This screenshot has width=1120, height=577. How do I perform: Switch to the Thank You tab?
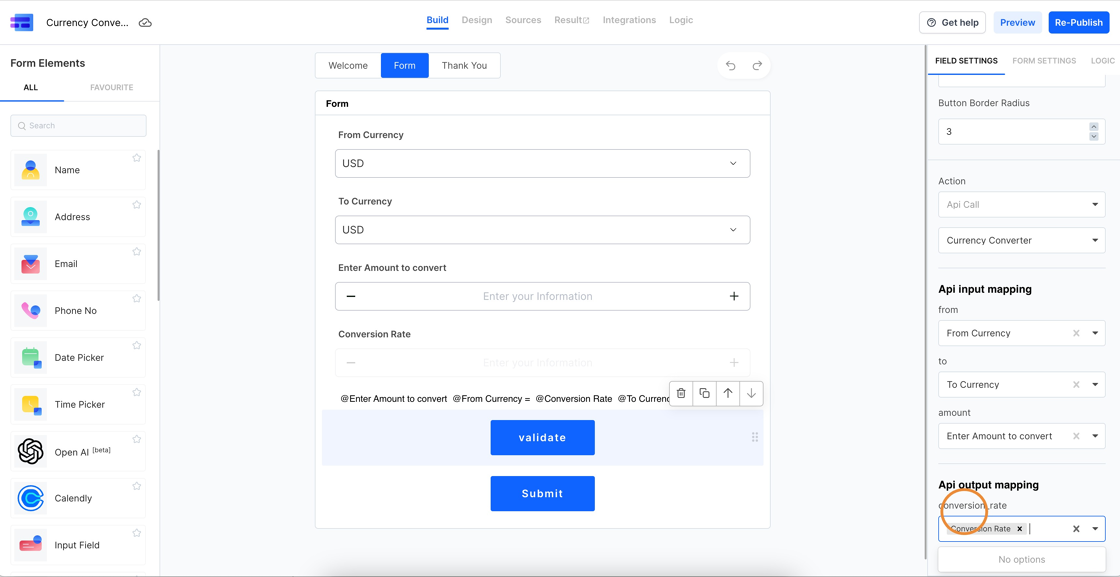tap(464, 65)
